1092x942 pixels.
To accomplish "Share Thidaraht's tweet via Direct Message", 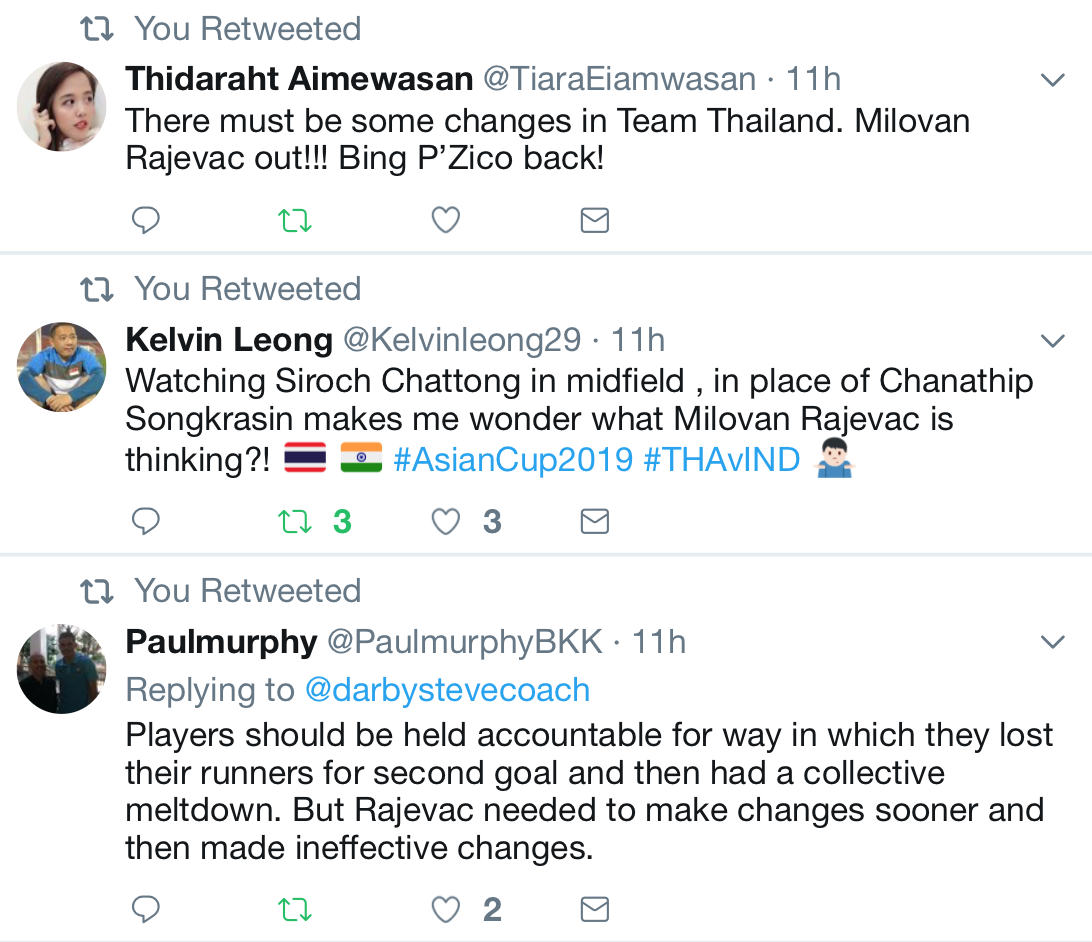I will tap(594, 219).
